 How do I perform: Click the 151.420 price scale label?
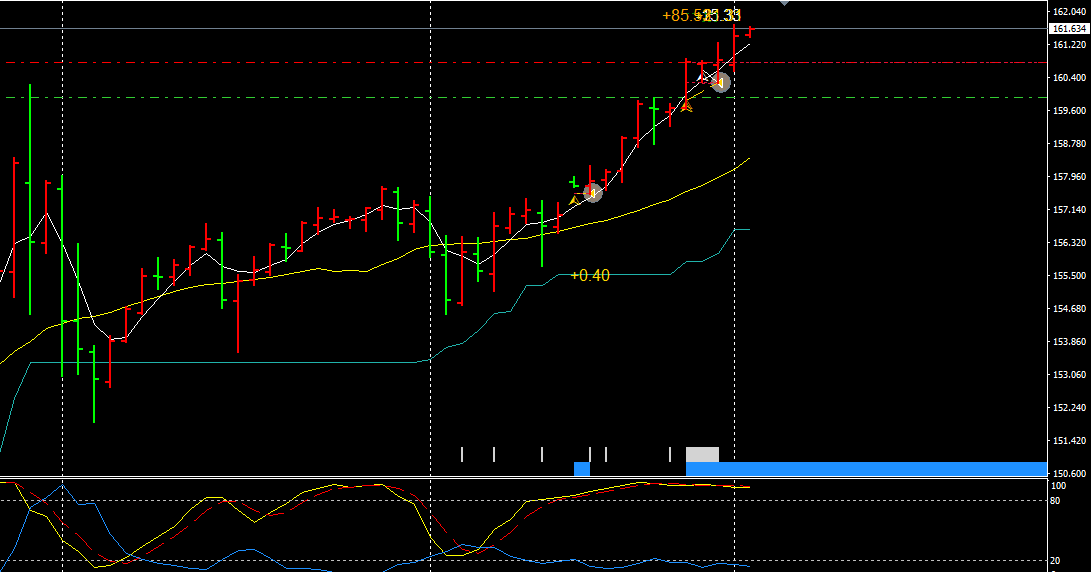click(x=1069, y=440)
